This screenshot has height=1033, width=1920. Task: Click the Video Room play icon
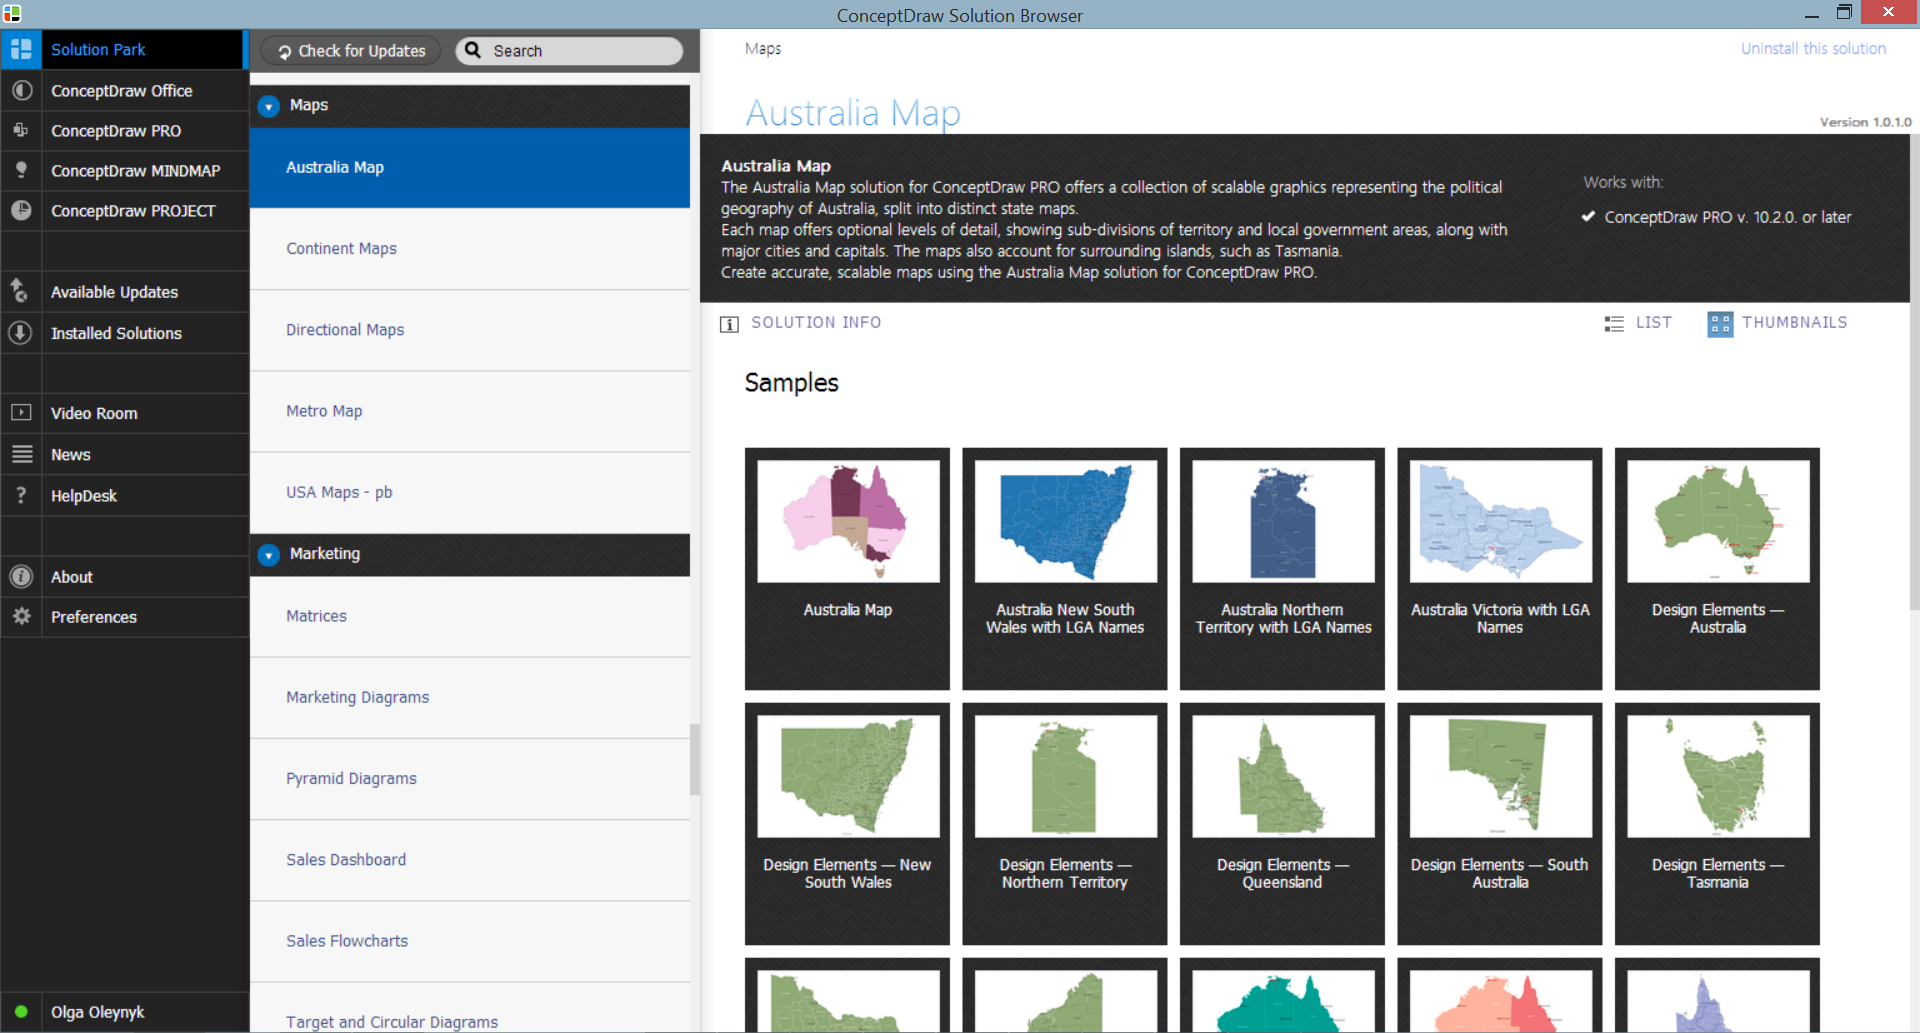tap(21, 412)
